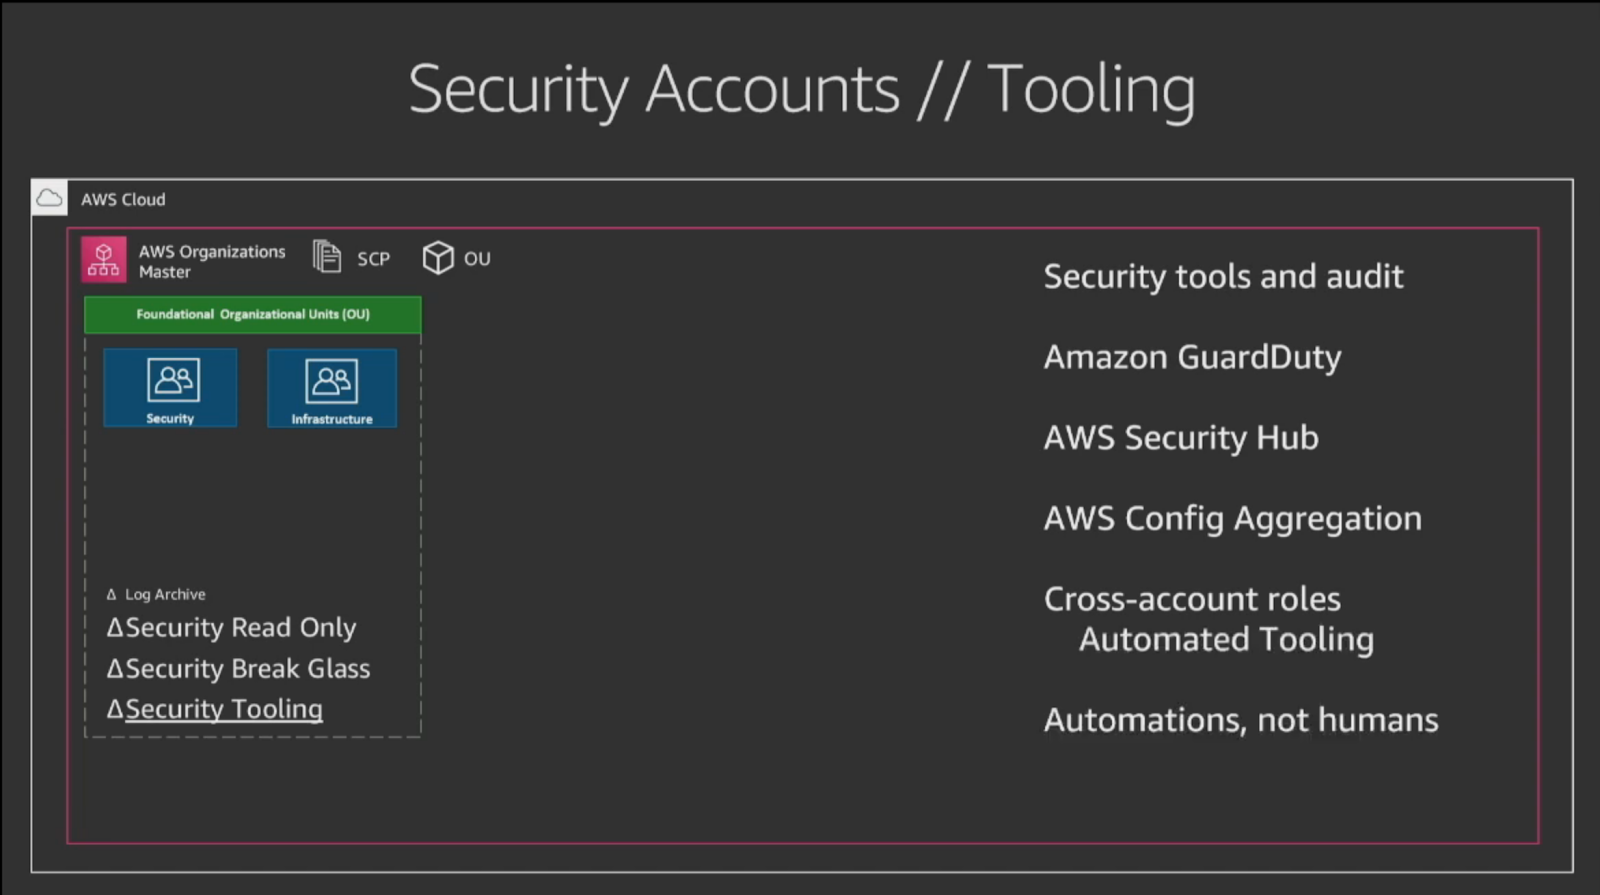
Task: Click the AWS Organizations Master icon
Action: click(x=104, y=260)
